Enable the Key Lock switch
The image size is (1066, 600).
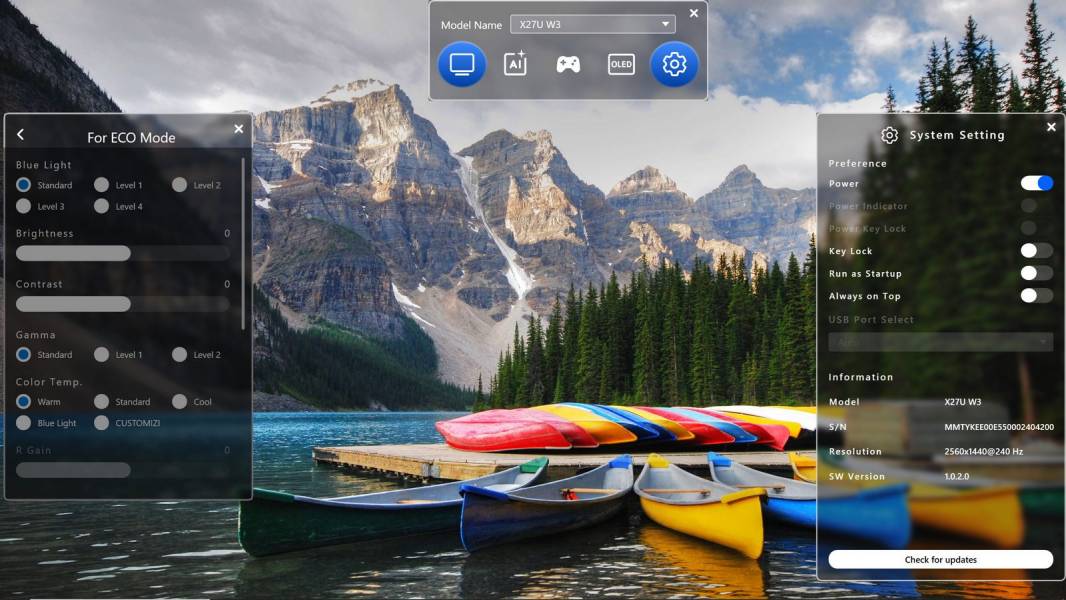1036,251
